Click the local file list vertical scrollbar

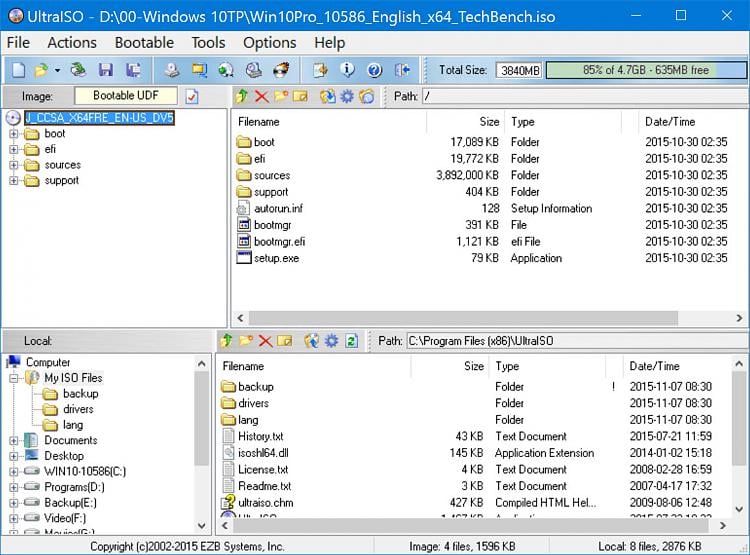point(739,419)
